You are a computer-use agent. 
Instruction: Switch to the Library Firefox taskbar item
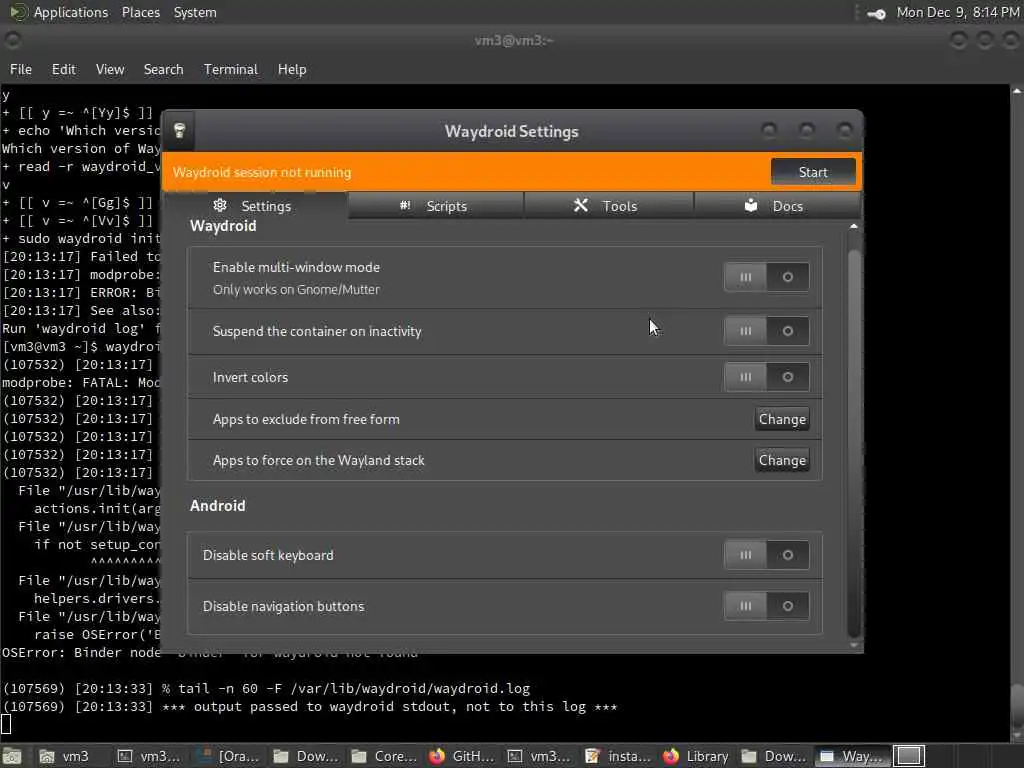coord(696,756)
